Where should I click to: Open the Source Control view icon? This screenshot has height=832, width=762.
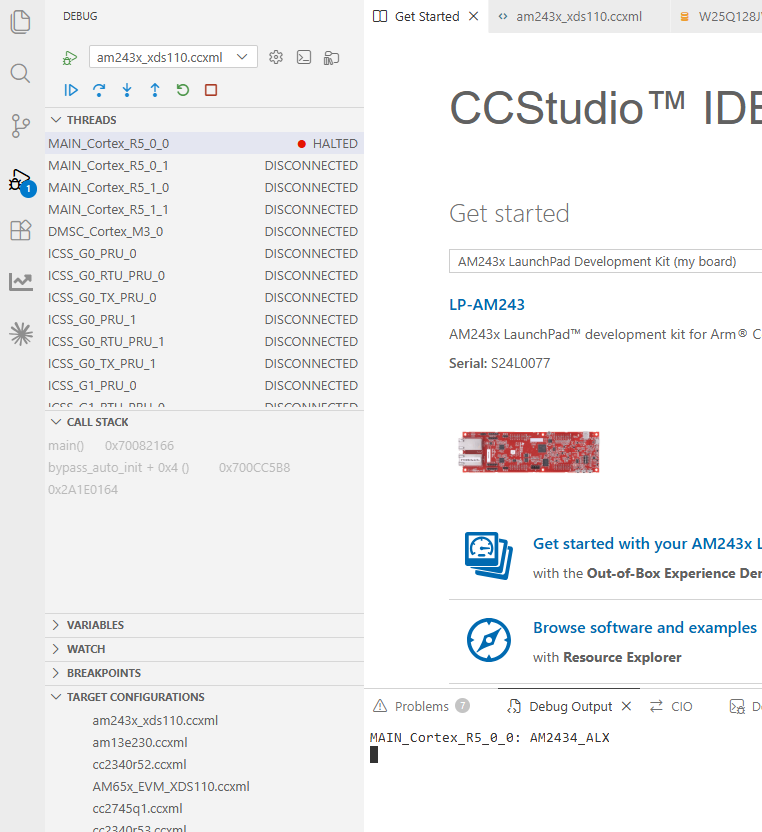point(21,126)
